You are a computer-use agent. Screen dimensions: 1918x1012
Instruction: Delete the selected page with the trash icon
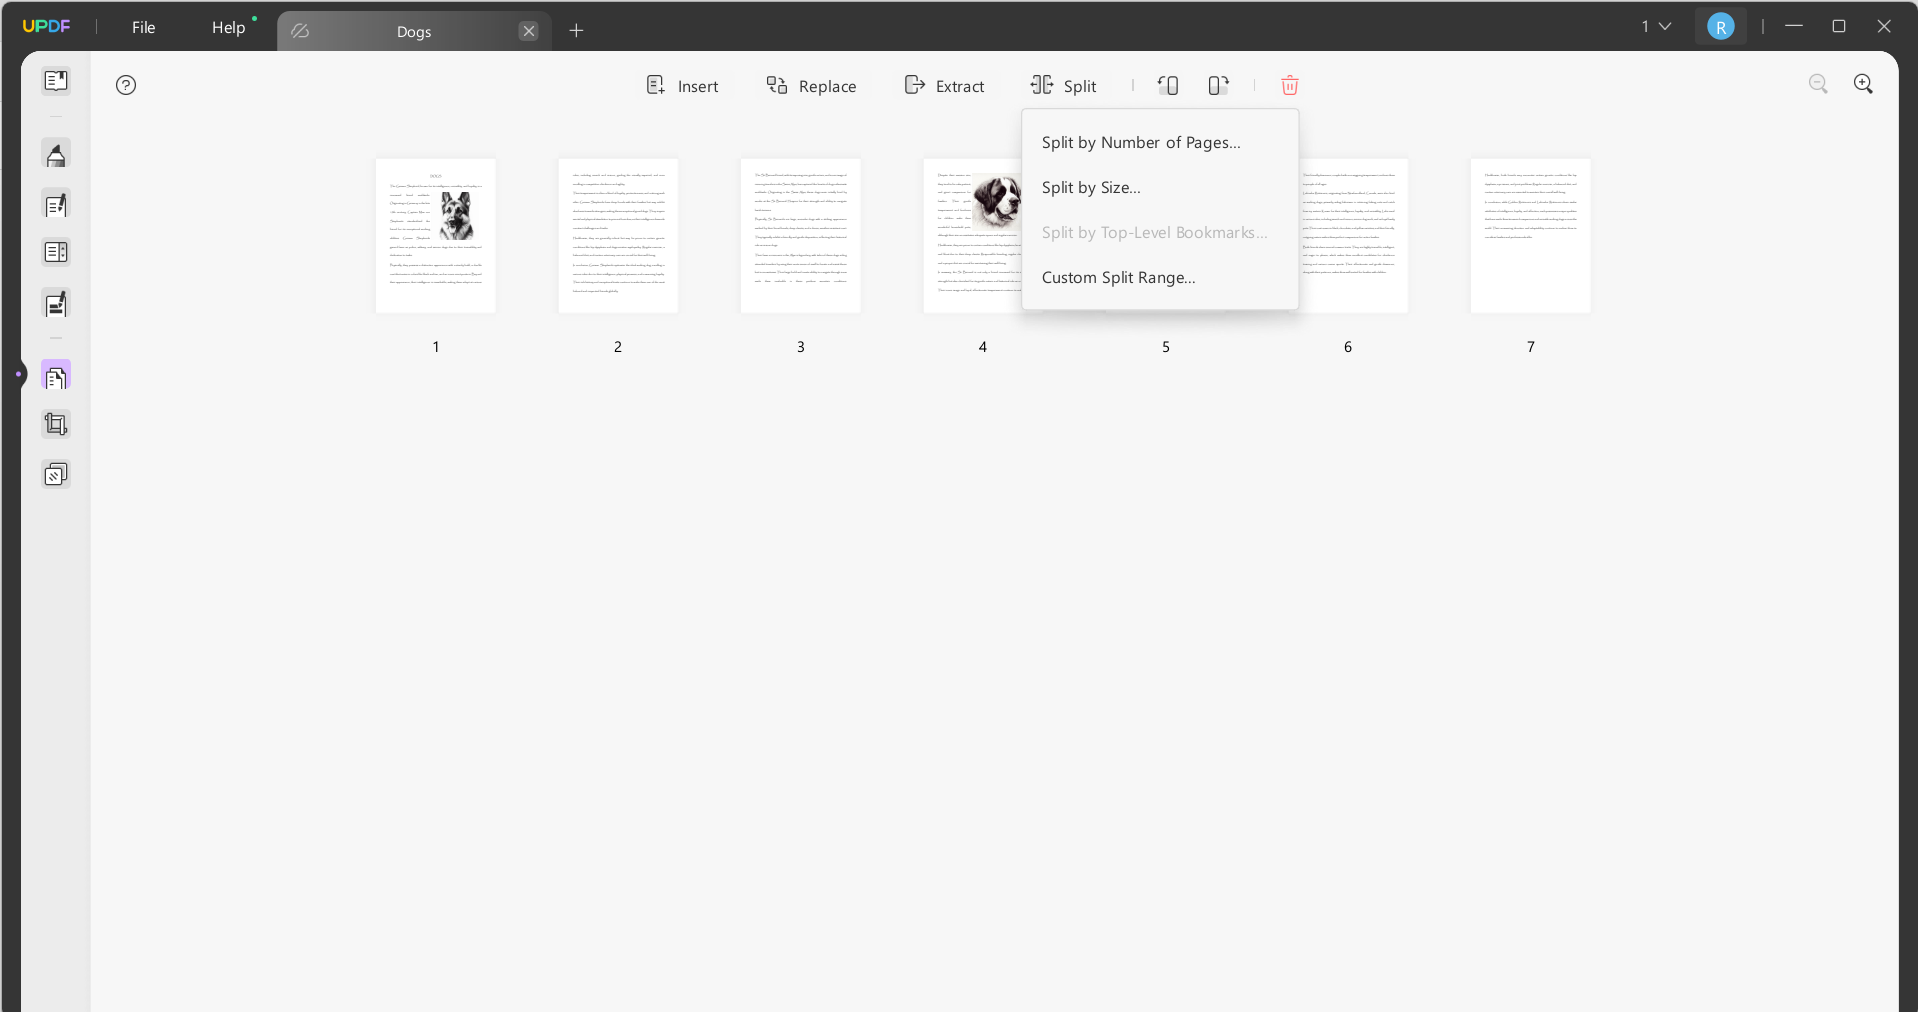pyautogui.click(x=1289, y=86)
